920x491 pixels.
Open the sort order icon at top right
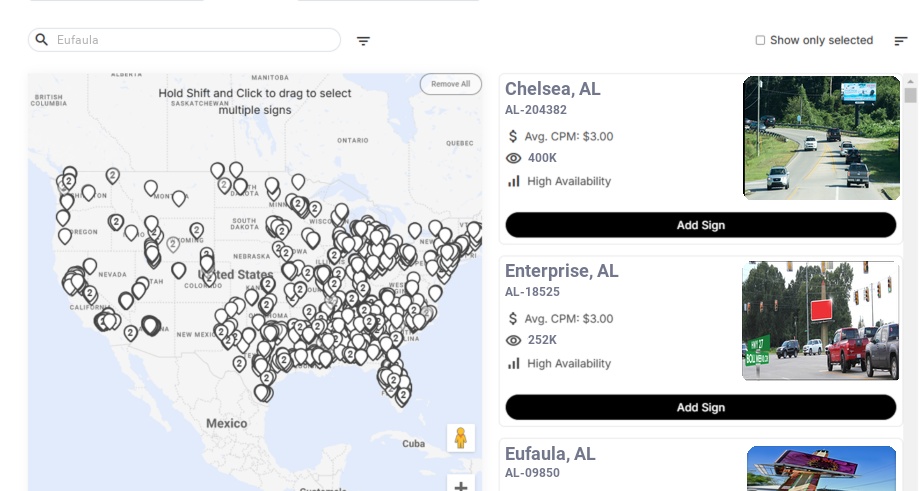click(x=900, y=41)
